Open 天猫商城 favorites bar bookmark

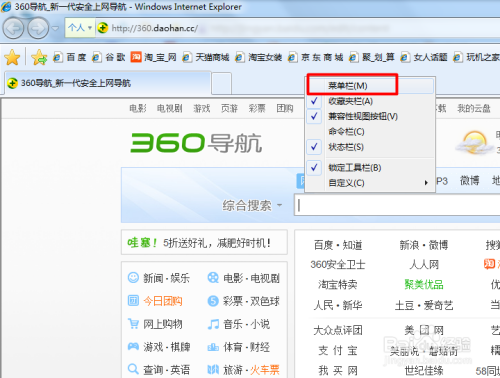click(x=206, y=57)
